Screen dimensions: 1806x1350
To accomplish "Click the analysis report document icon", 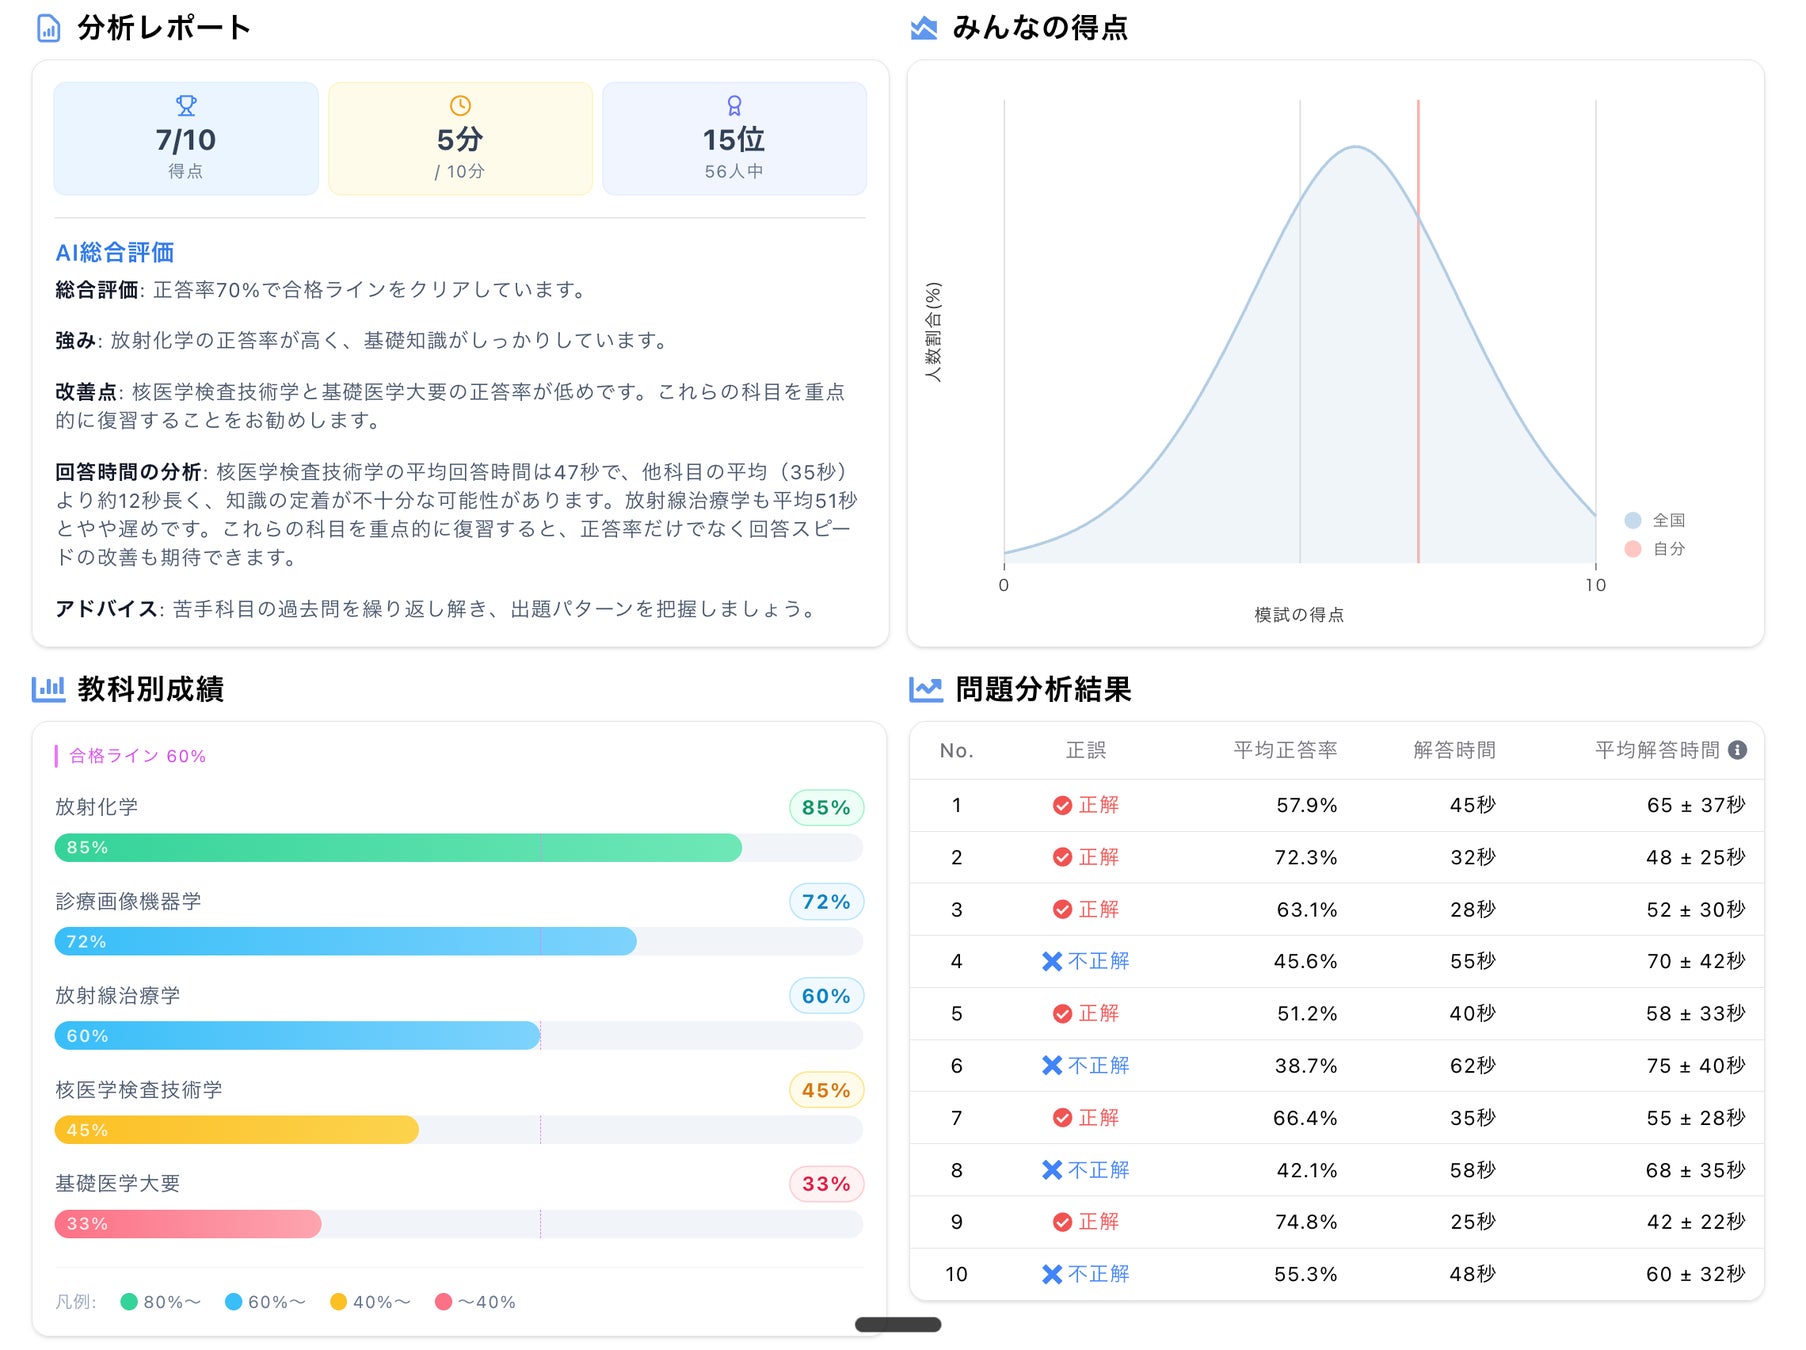I will click(48, 28).
